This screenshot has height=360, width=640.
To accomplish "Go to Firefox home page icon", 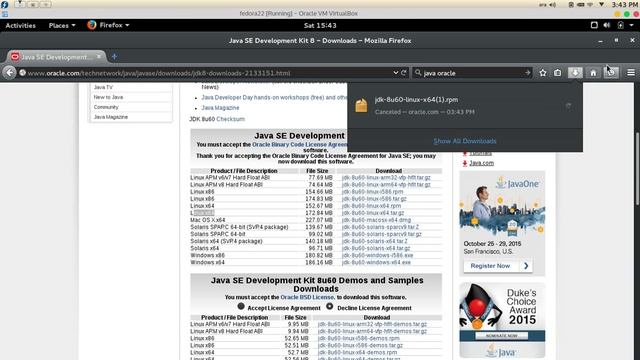I will [x=593, y=73].
